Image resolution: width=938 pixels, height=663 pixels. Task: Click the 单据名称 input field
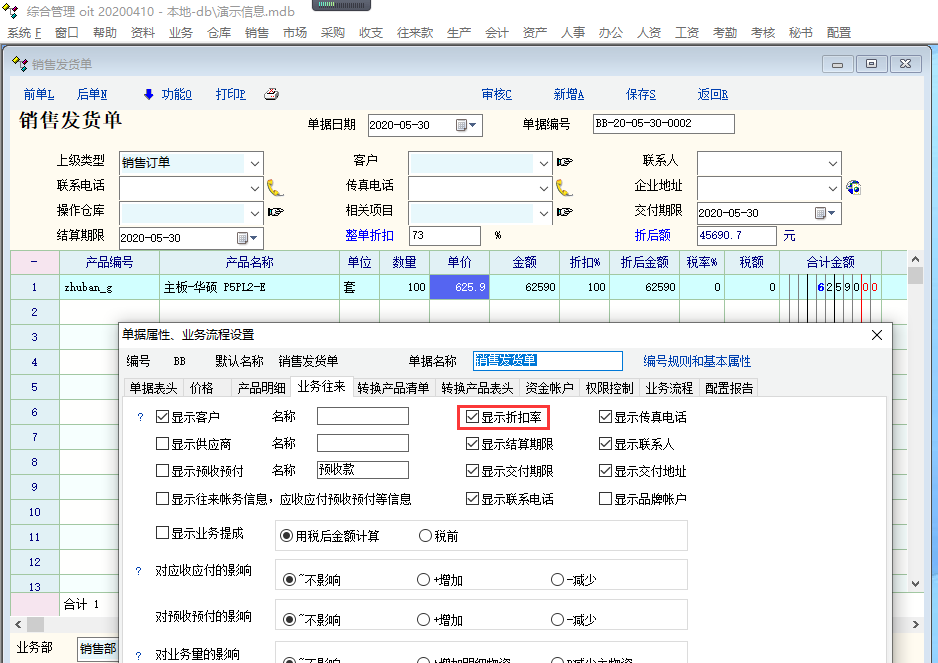(x=547, y=361)
